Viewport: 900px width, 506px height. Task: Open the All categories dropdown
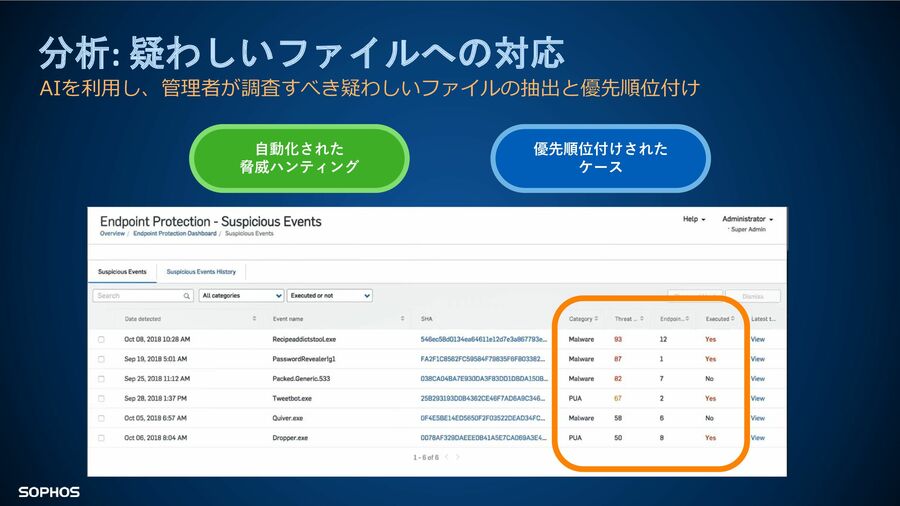[x=241, y=296]
